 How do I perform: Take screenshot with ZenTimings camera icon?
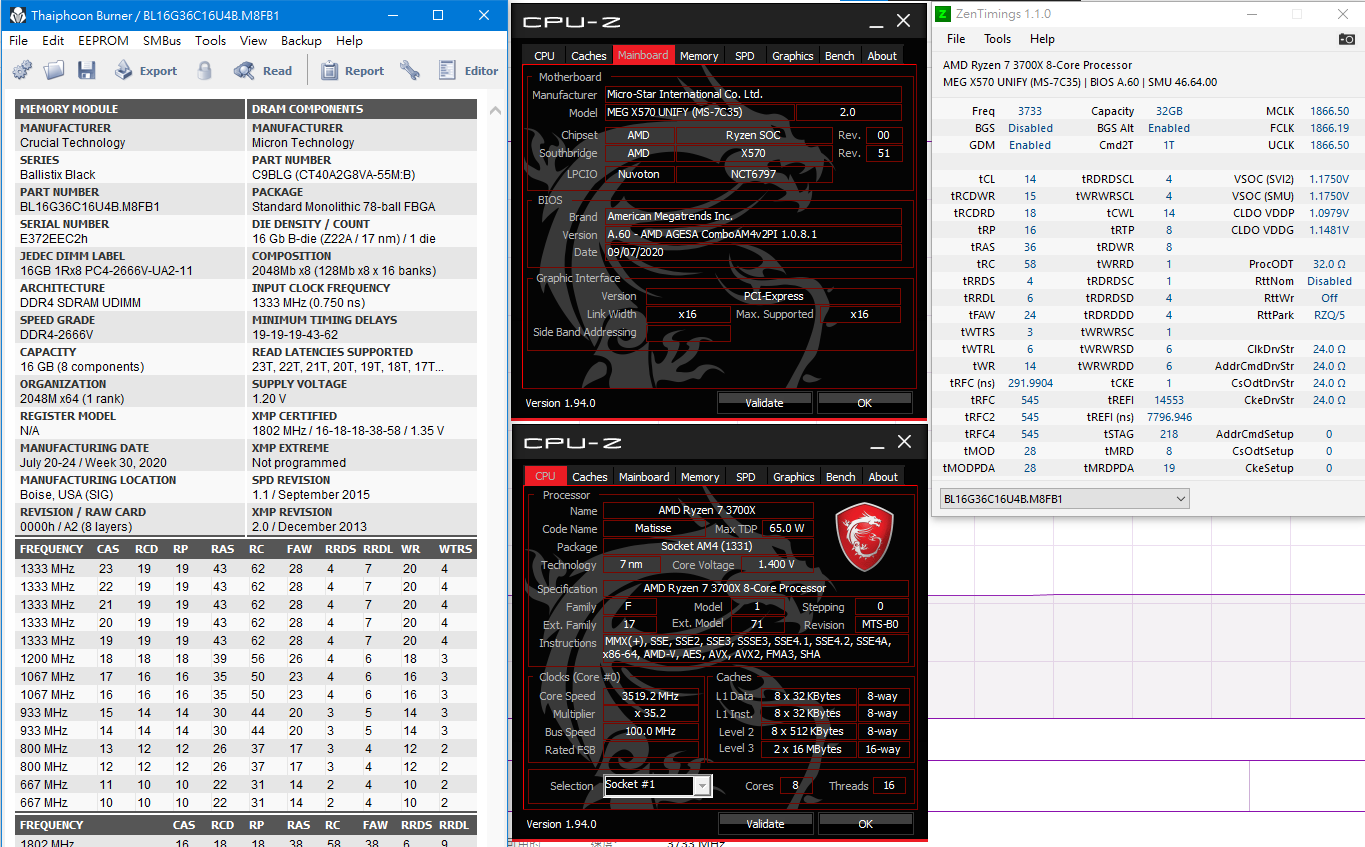click(x=1347, y=39)
